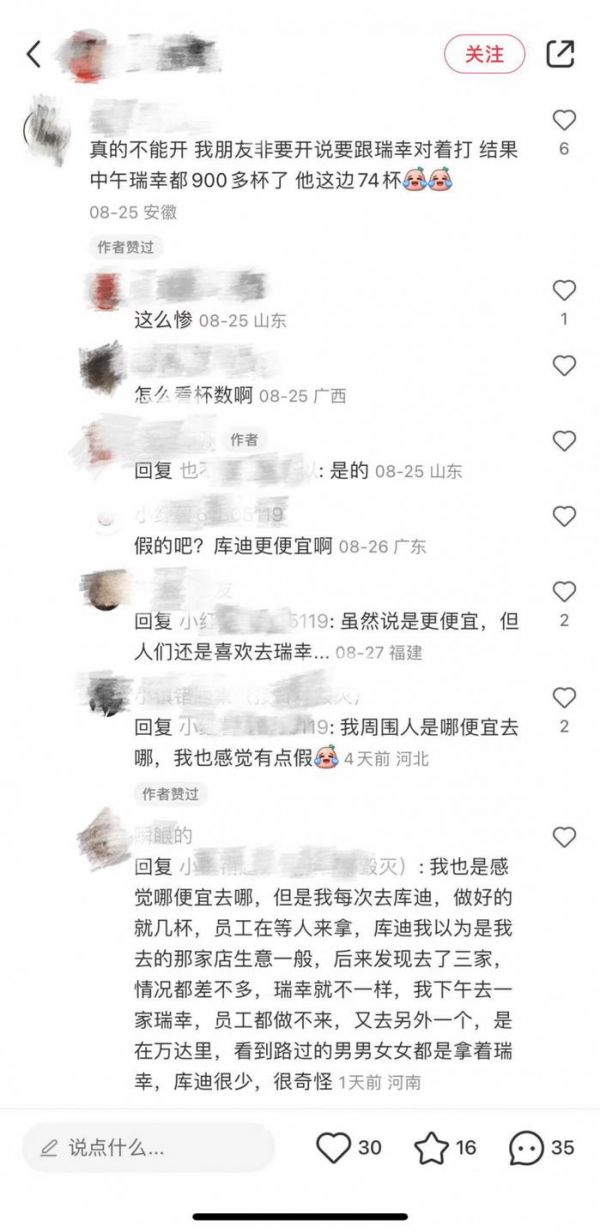Like the post via bottom heart icon
This screenshot has width=600, height=1231.
pyautogui.click(x=333, y=1147)
